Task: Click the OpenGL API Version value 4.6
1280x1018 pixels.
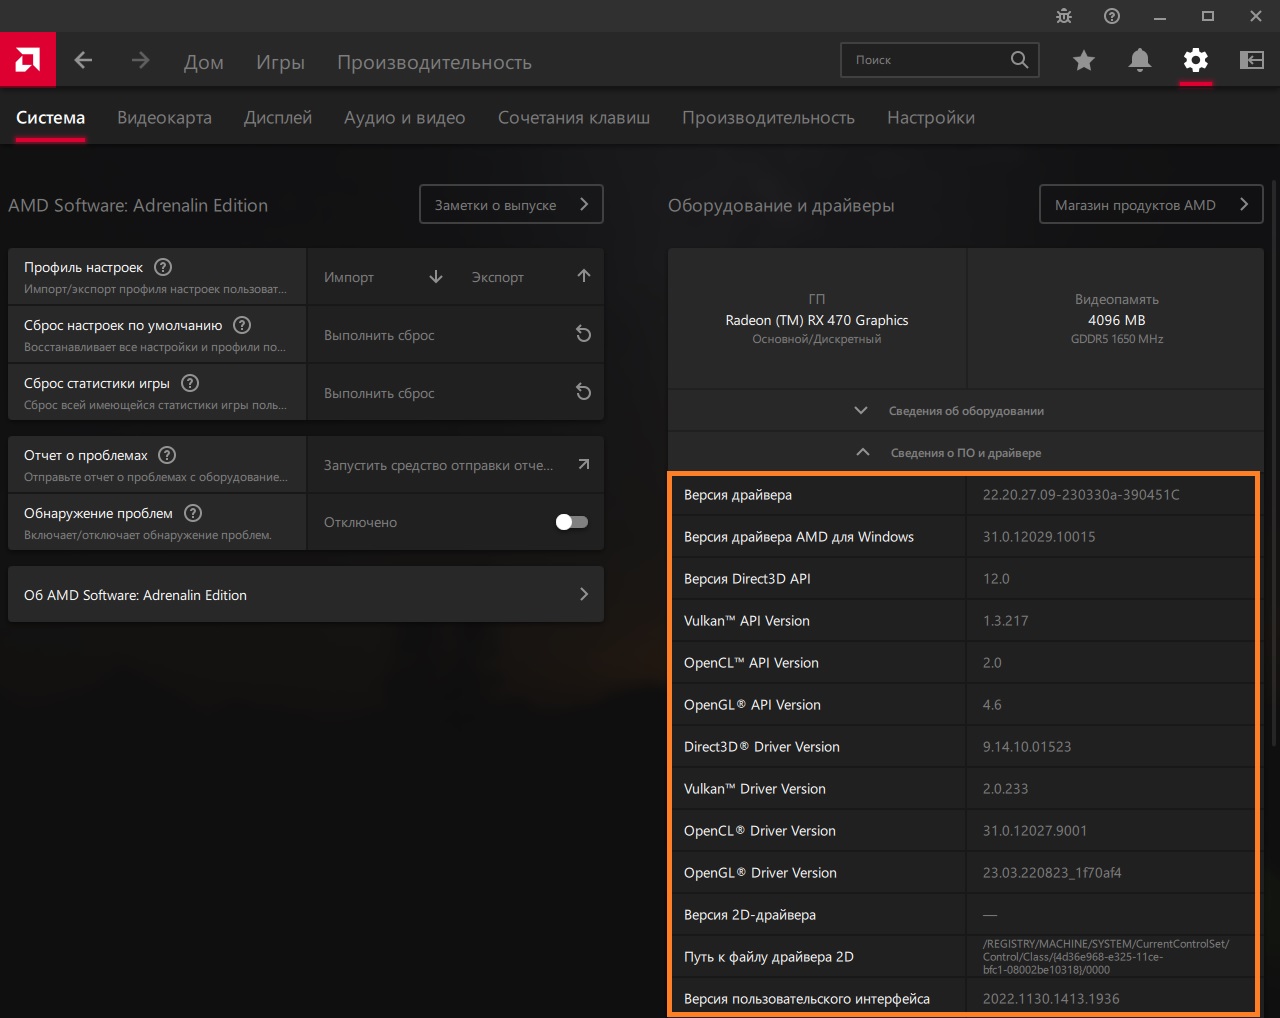Action: 992,705
